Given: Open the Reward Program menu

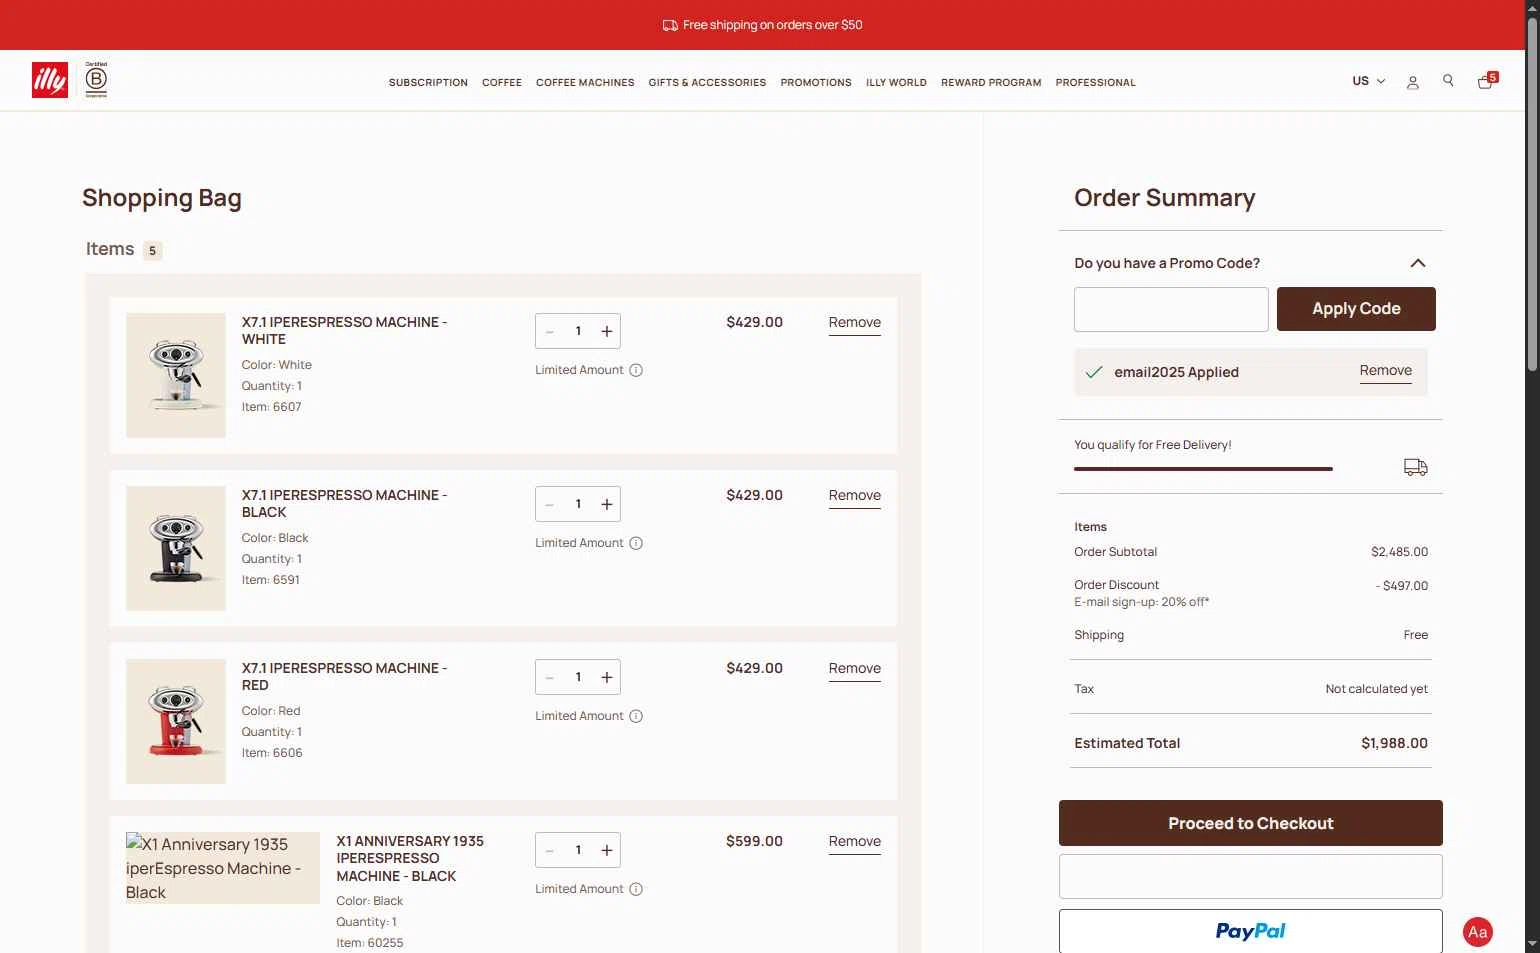Looking at the screenshot, I should tap(991, 83).
